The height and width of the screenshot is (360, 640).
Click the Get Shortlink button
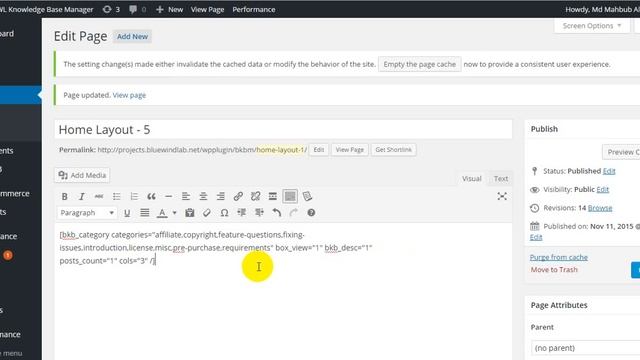[x=393, y=150]
